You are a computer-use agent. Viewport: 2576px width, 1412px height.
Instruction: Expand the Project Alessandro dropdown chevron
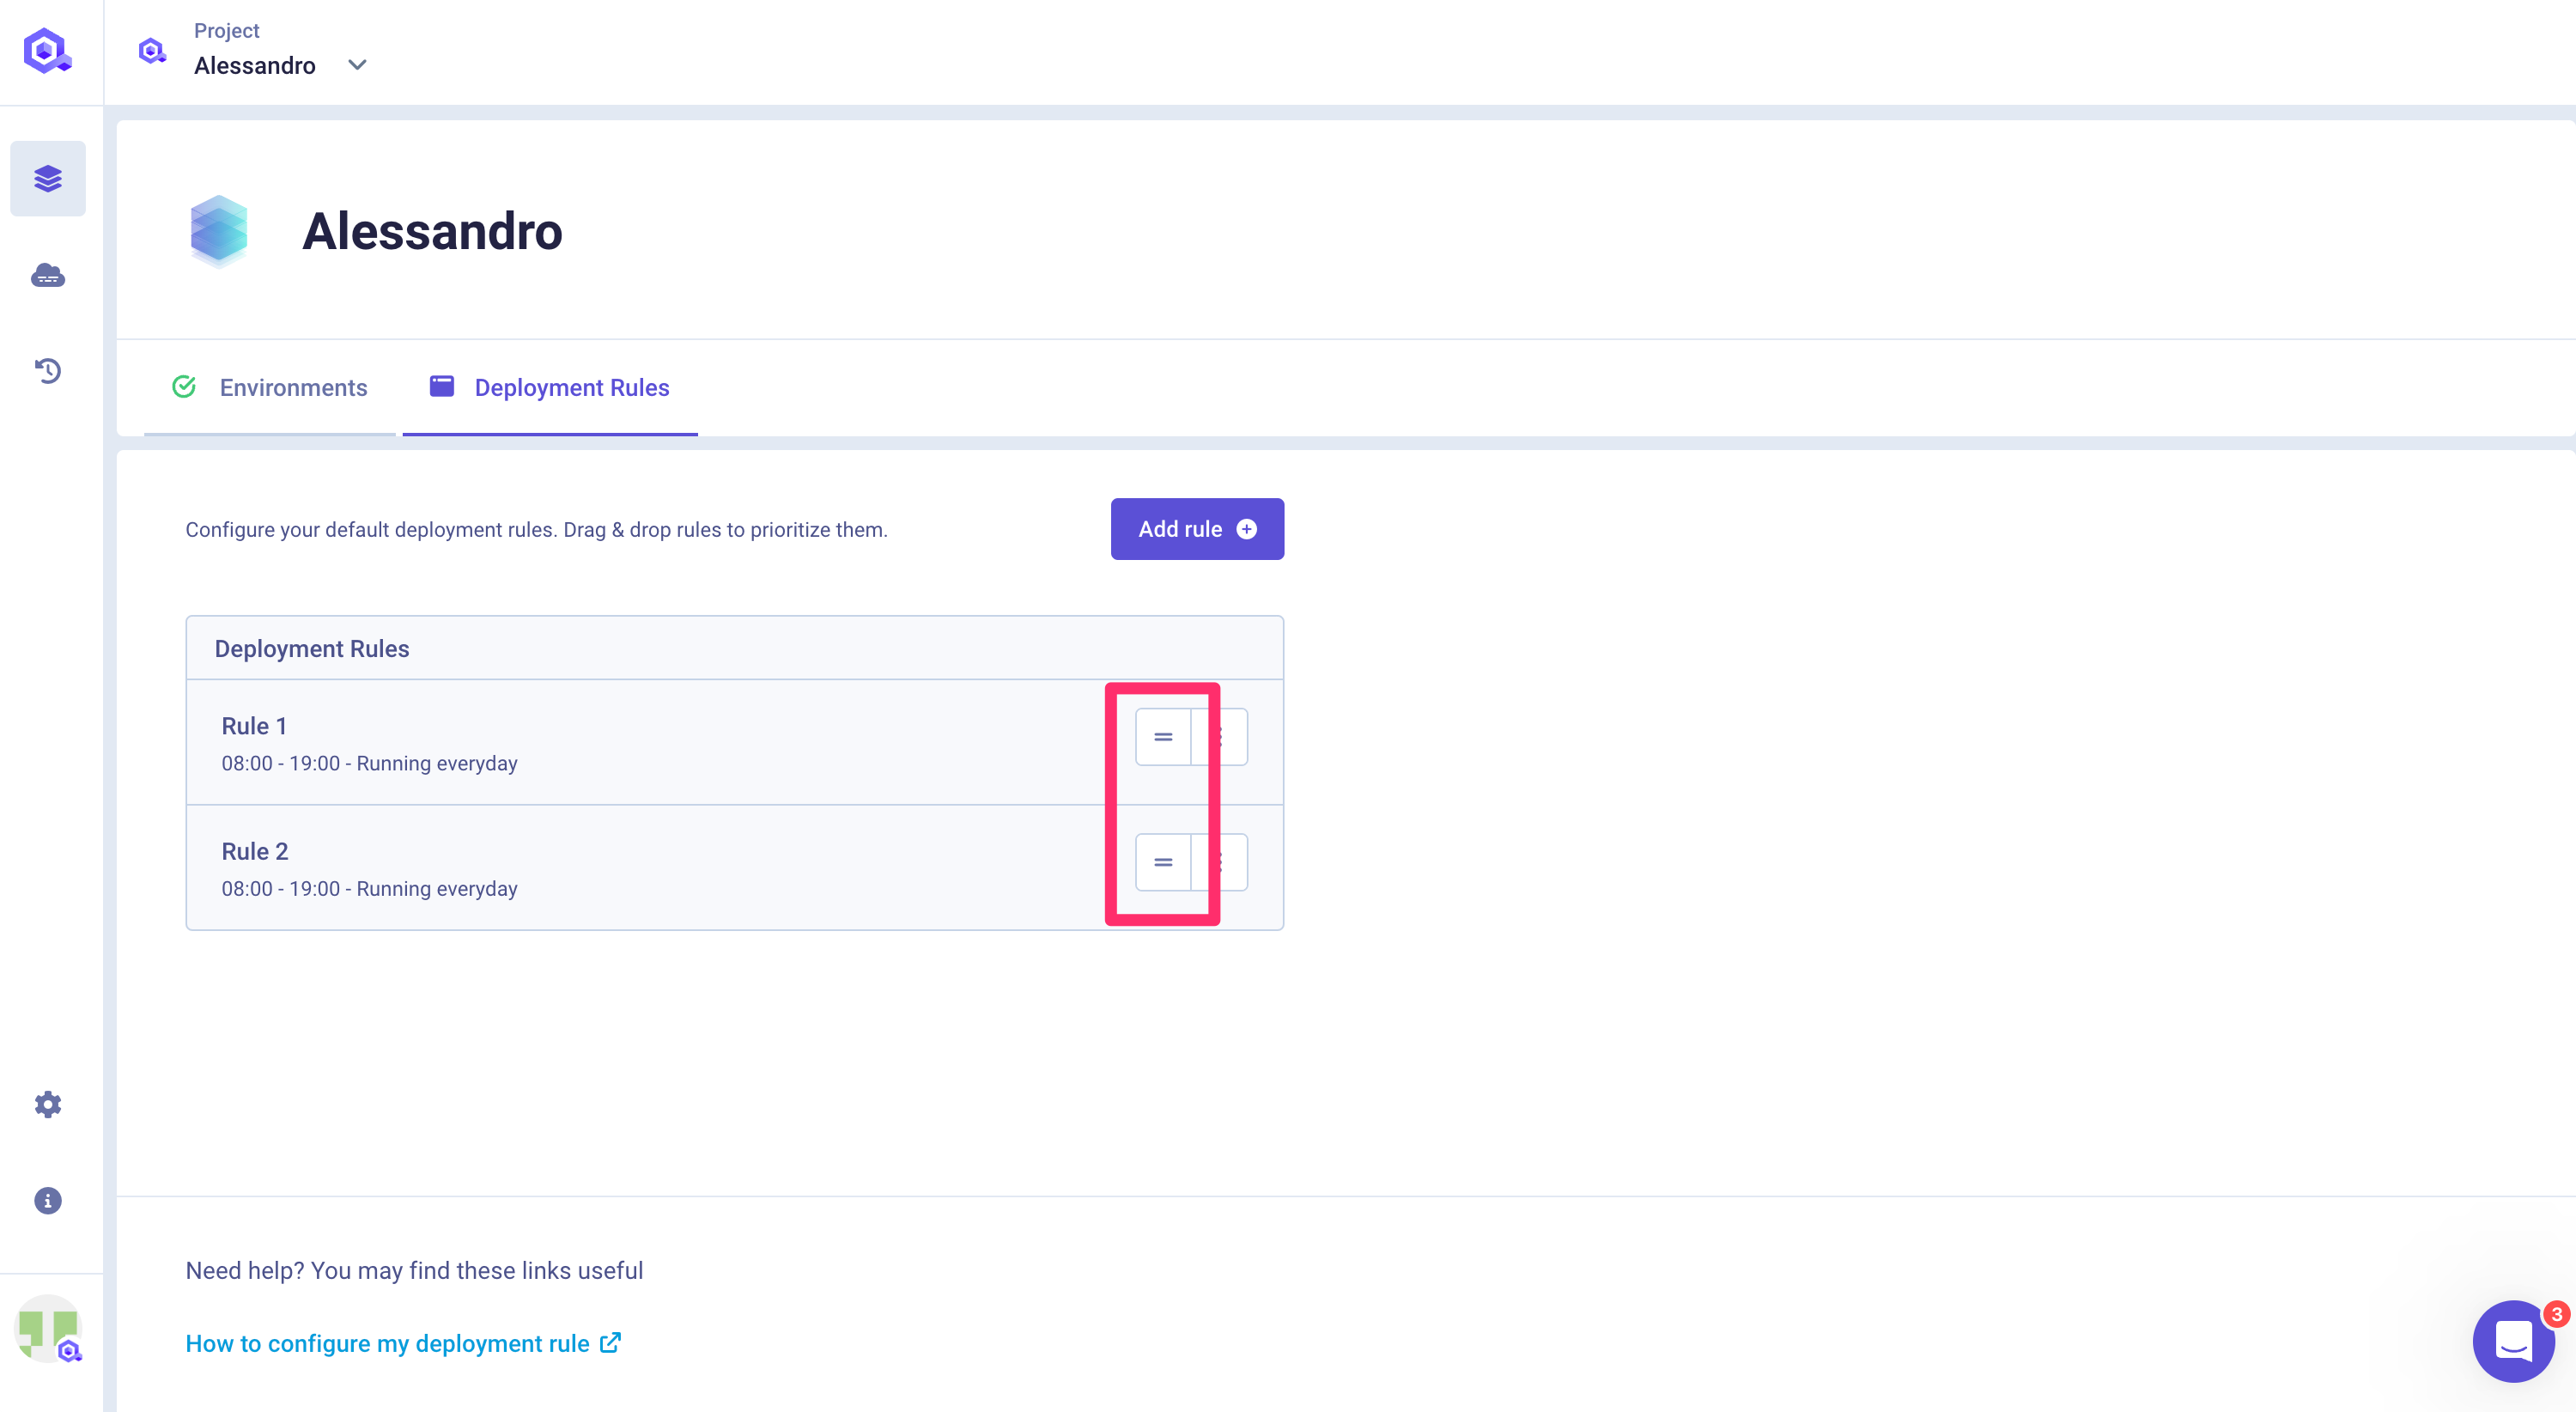tap(357, 65)
